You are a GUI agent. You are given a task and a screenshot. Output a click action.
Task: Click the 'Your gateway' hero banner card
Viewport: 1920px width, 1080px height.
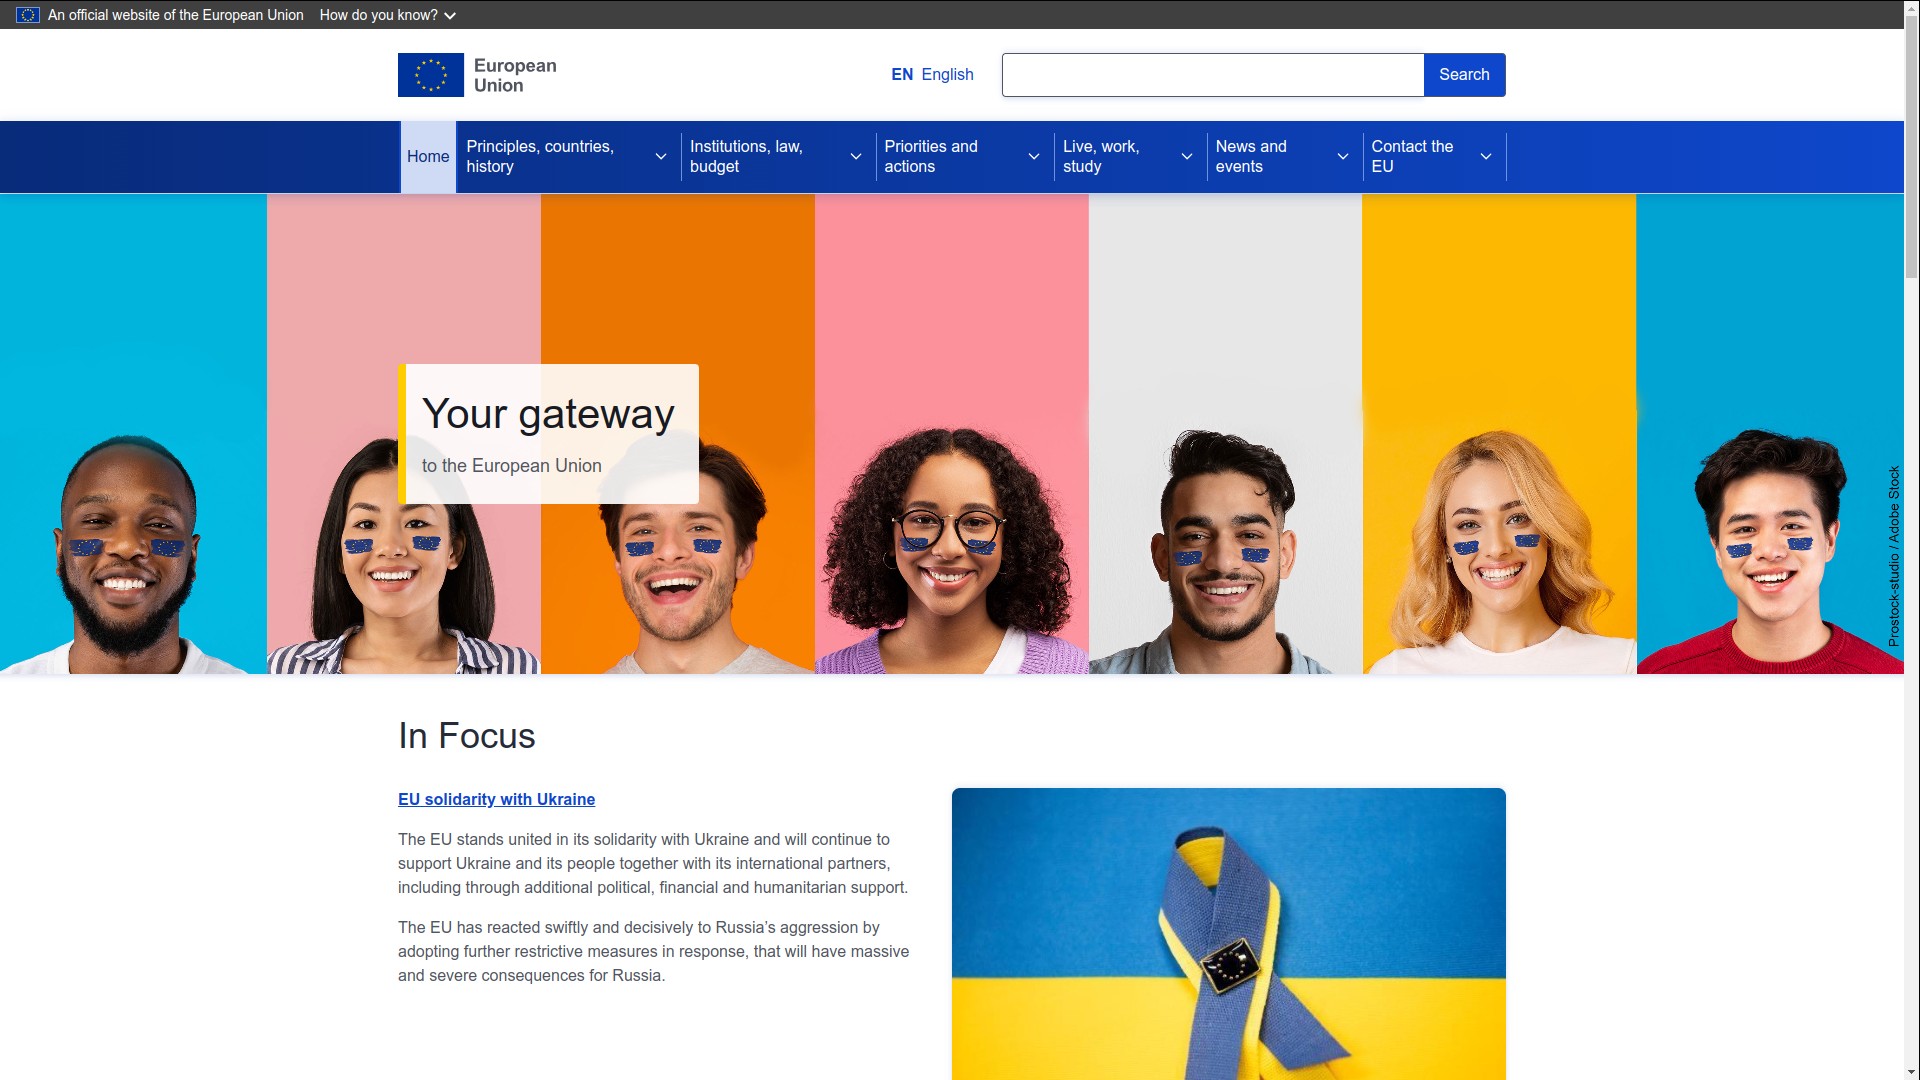(x=548, y=434)
